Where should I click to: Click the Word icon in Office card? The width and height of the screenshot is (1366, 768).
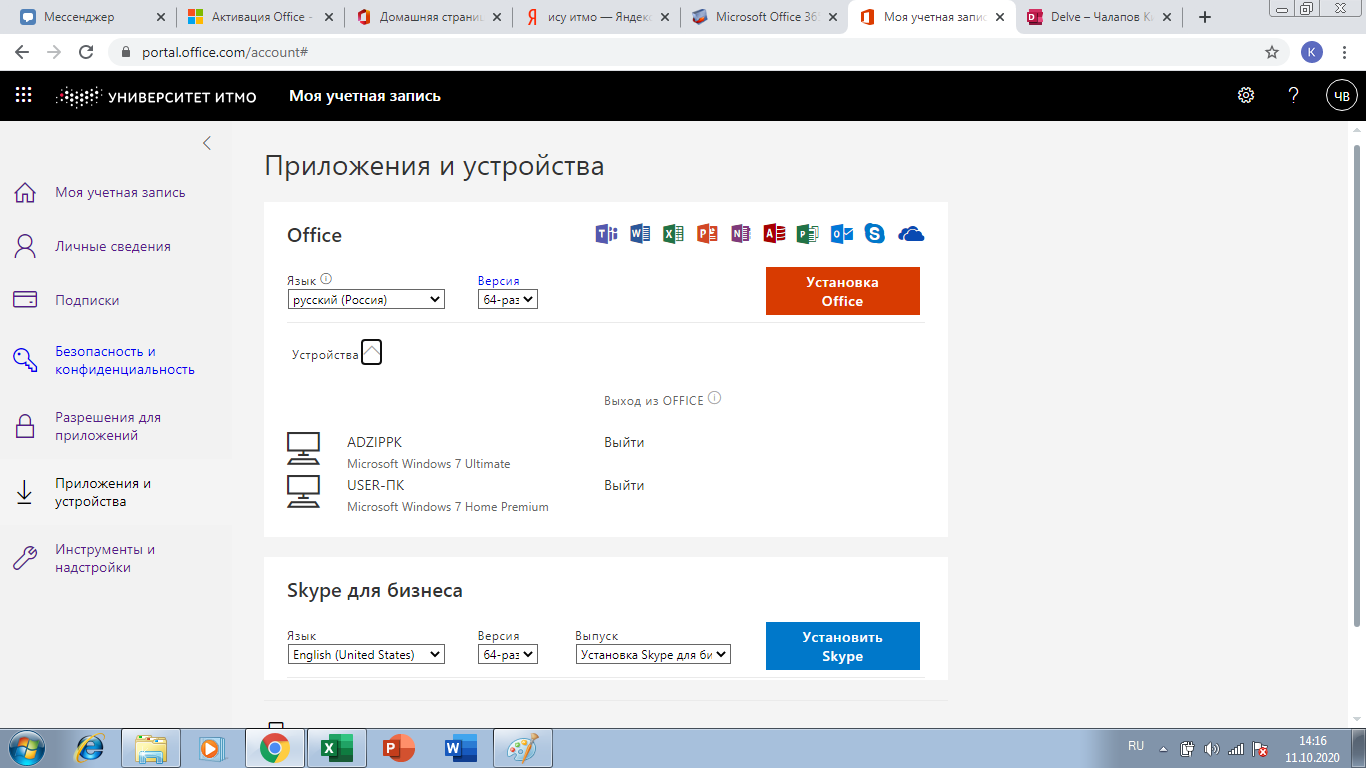coord(640,234)
